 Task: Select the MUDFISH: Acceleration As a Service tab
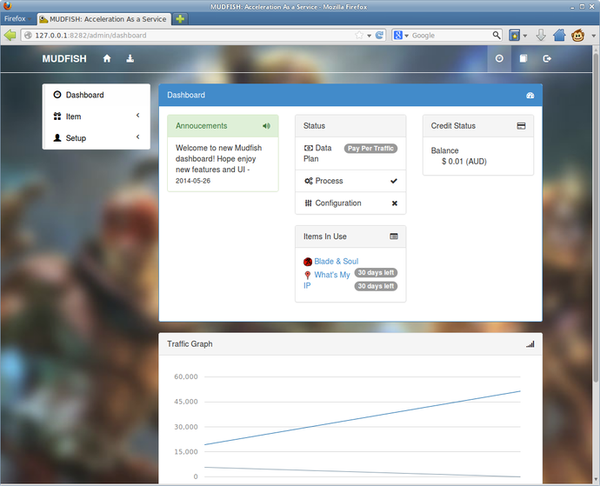point(103,19)
